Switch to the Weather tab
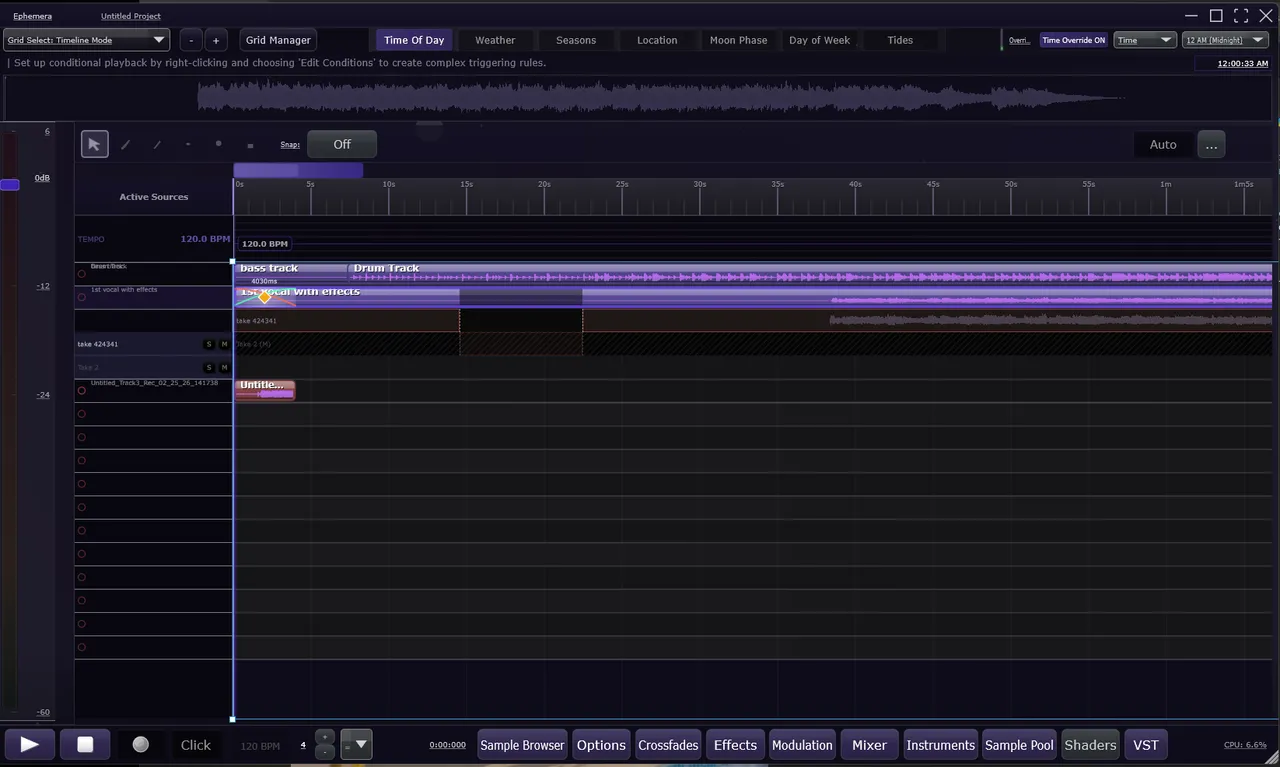Screen dimensions: 1280x767 click(x=495, y=40)
